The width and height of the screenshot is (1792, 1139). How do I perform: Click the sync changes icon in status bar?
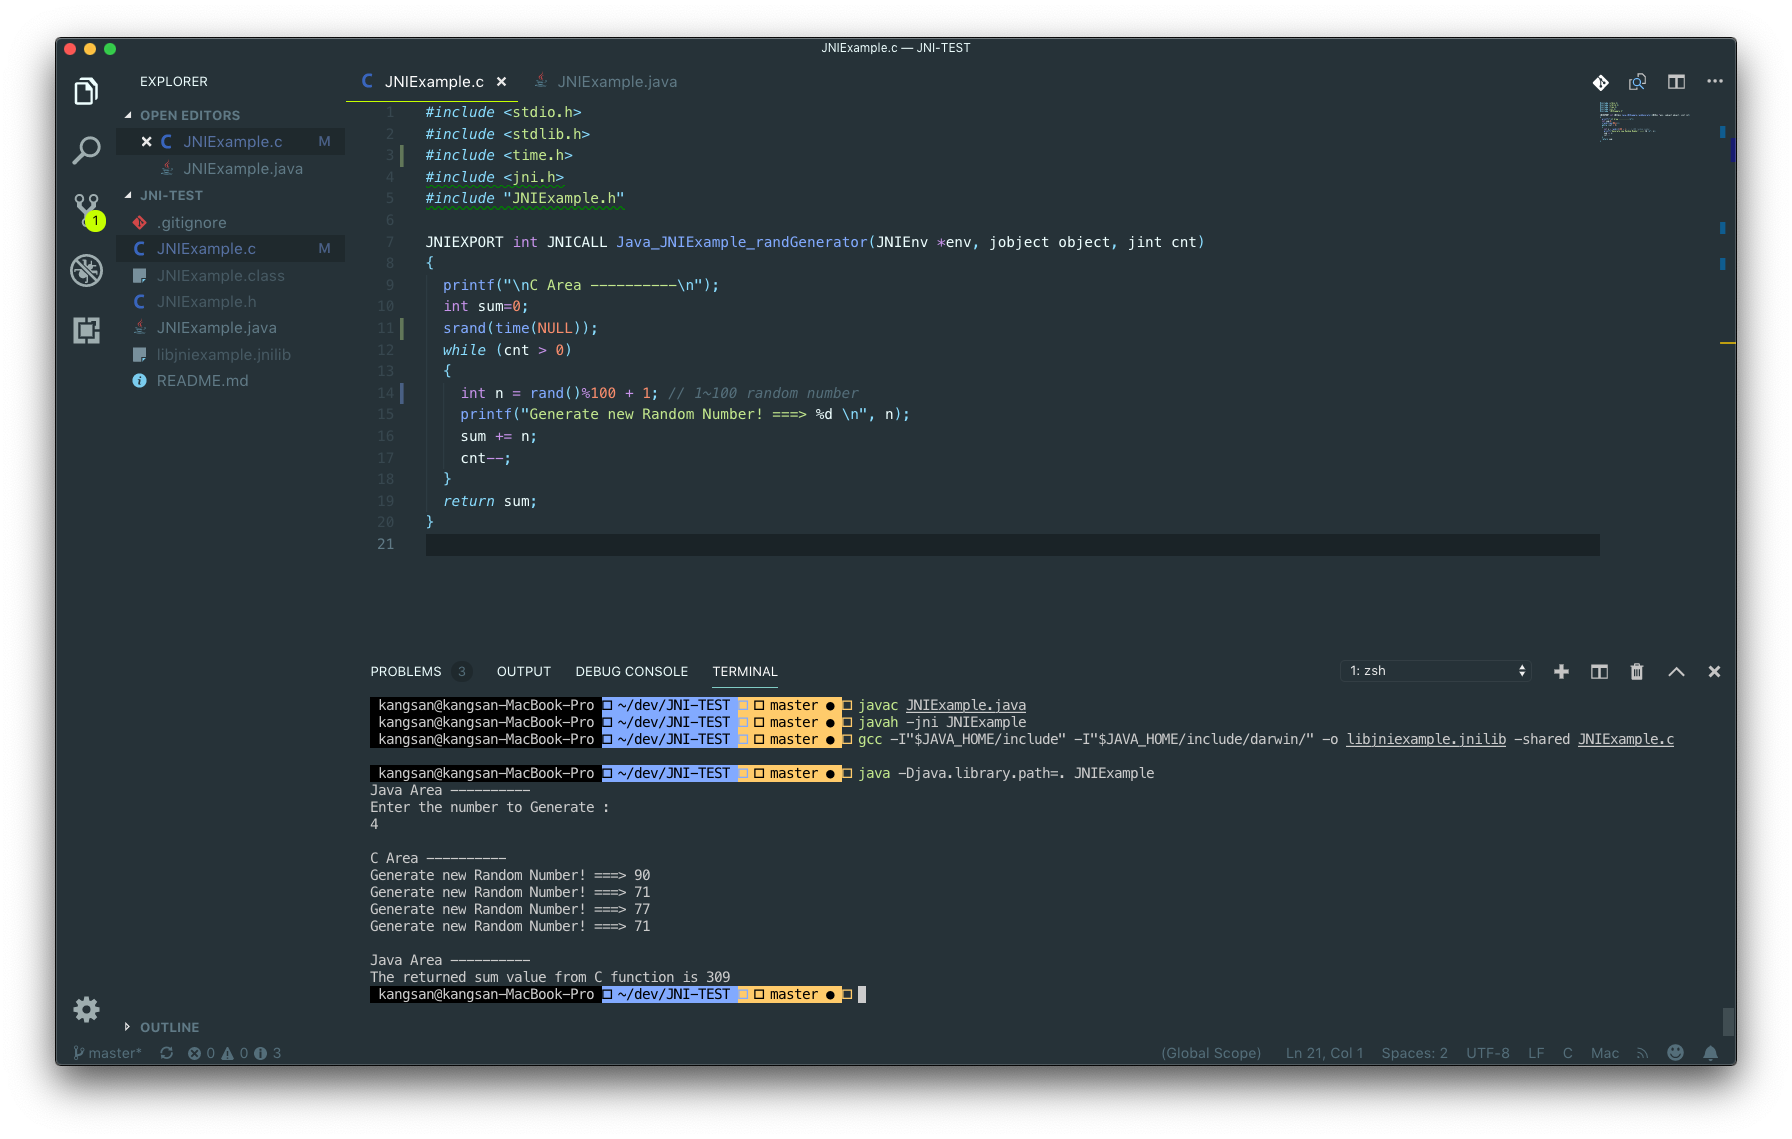[167, 1053]
